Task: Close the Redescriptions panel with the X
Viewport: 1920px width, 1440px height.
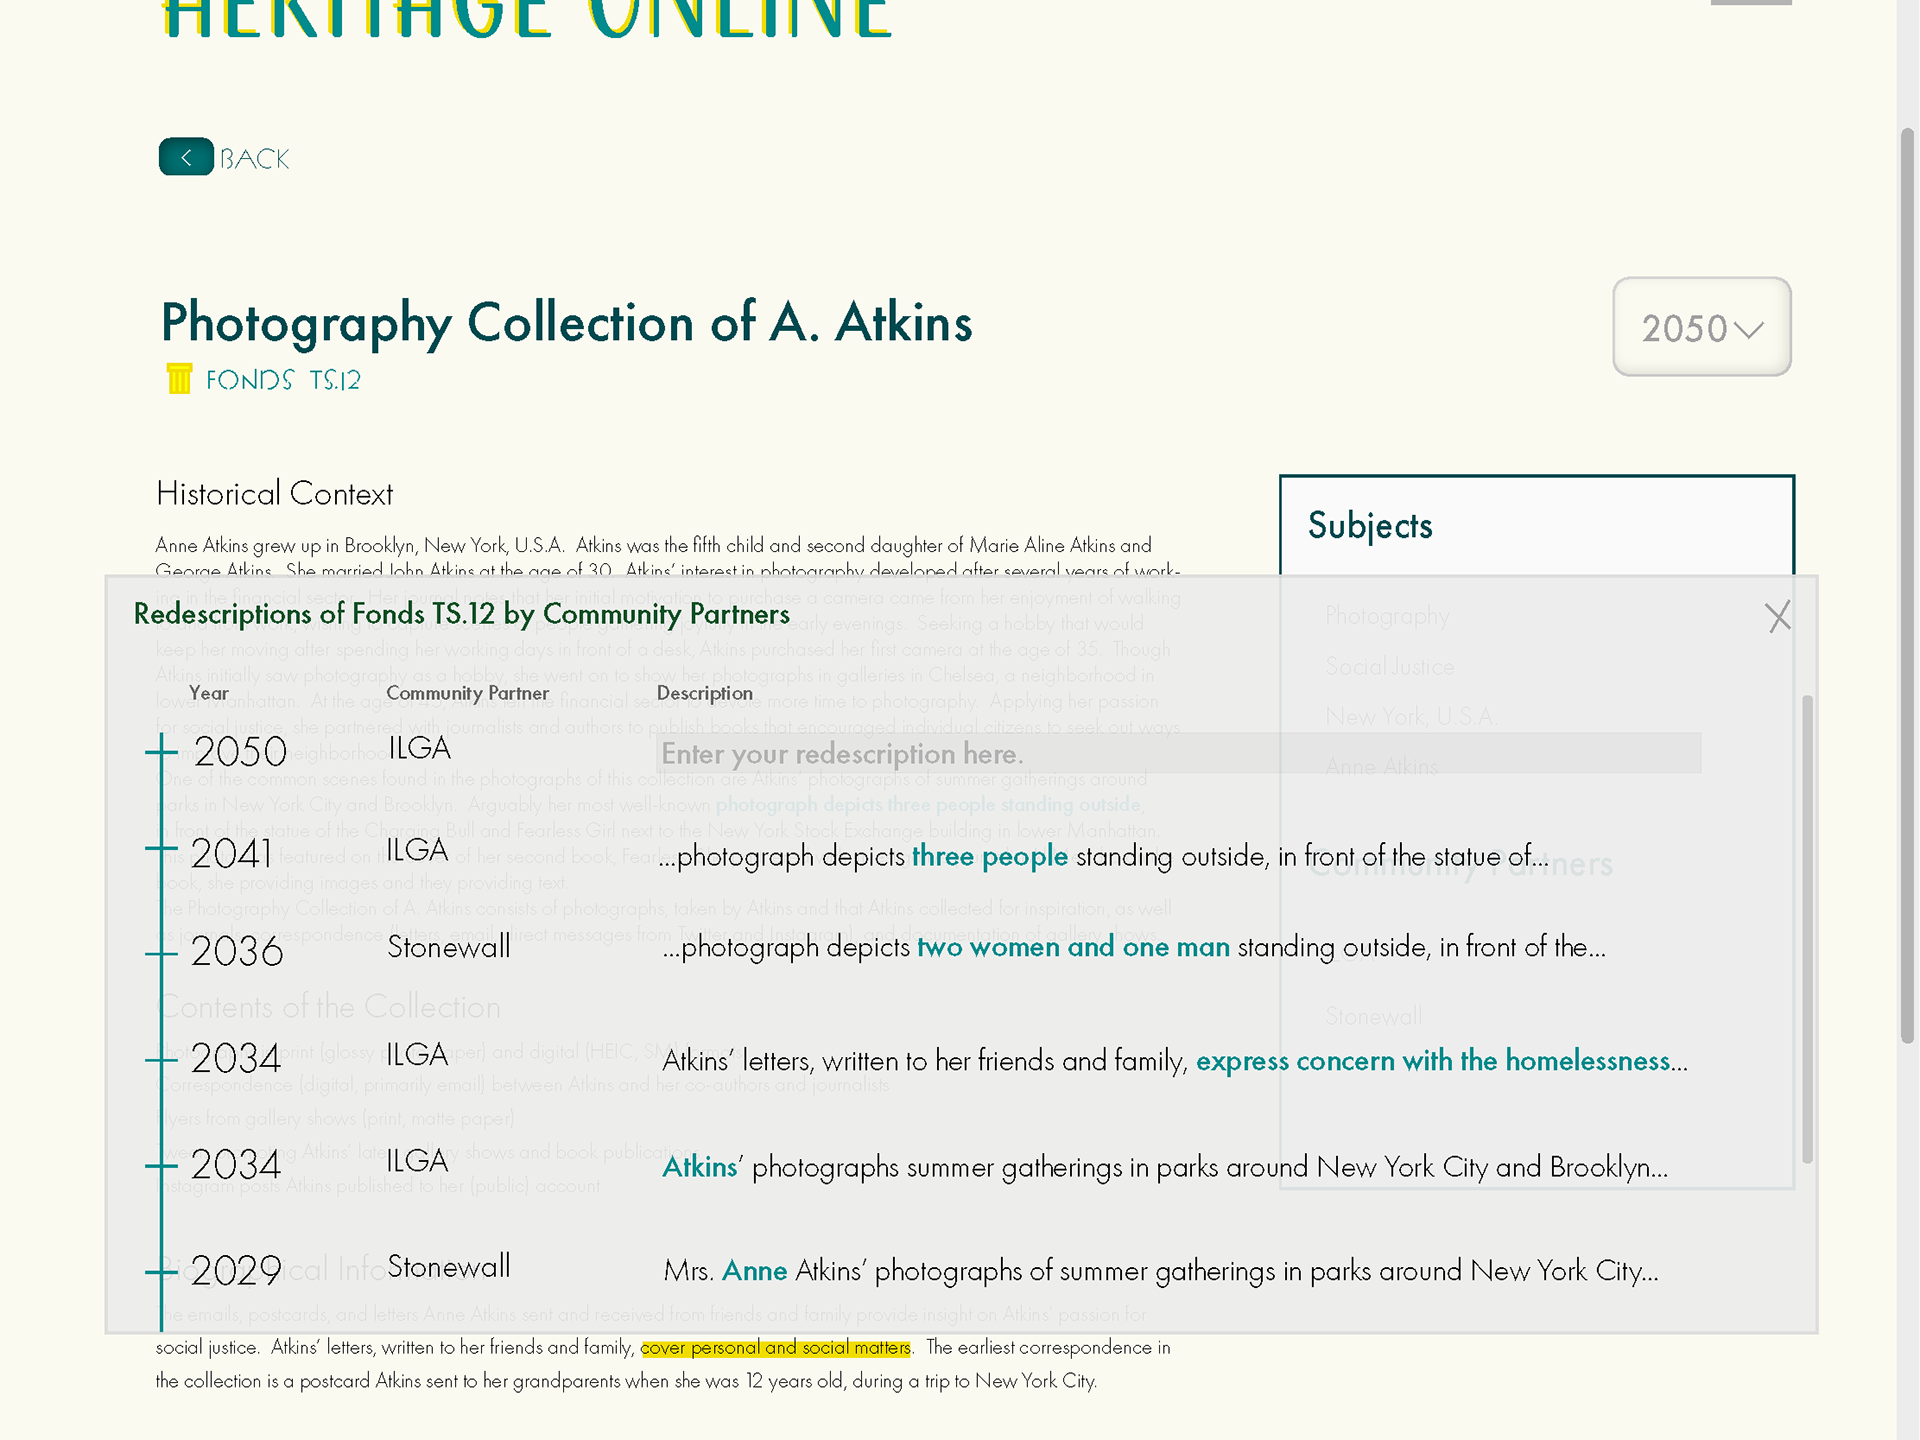Action: (x=1778, y=616)
